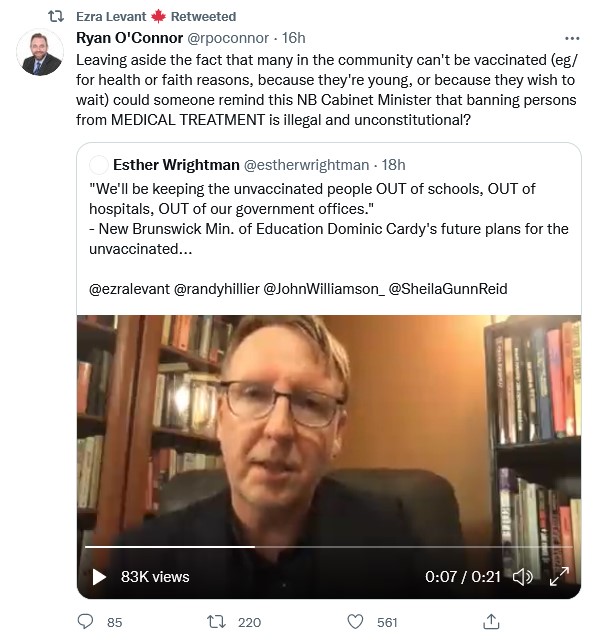The width and height of the screenshot is (598, 643).
Task: Seek along the video progress bar
Action: coord(329,547)
